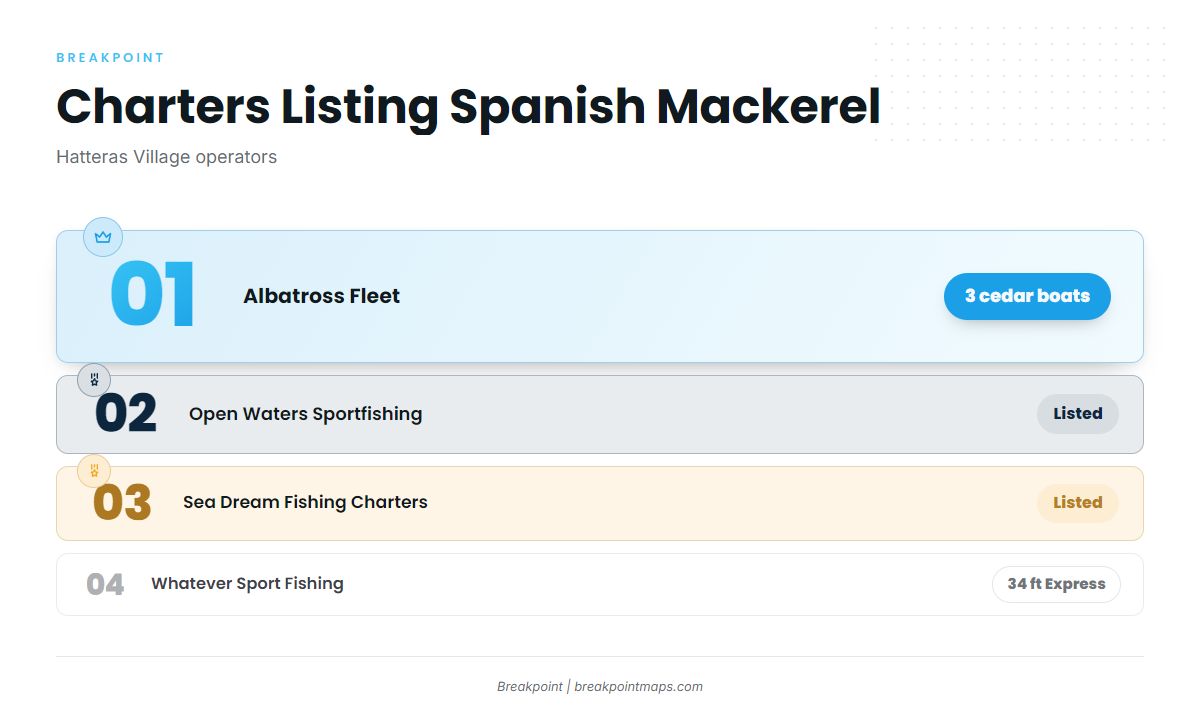The height and width of the screenshot is (721, 1200).
Task: Click the 02 rank number
Action: 126,414
